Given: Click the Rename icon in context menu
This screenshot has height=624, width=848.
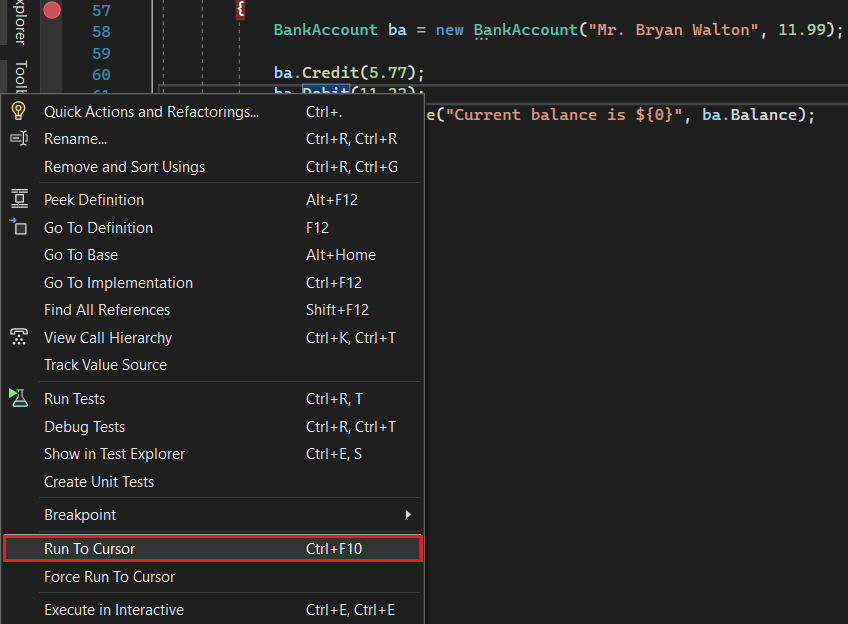Looking at the screenshot, I should coord(18,139).
